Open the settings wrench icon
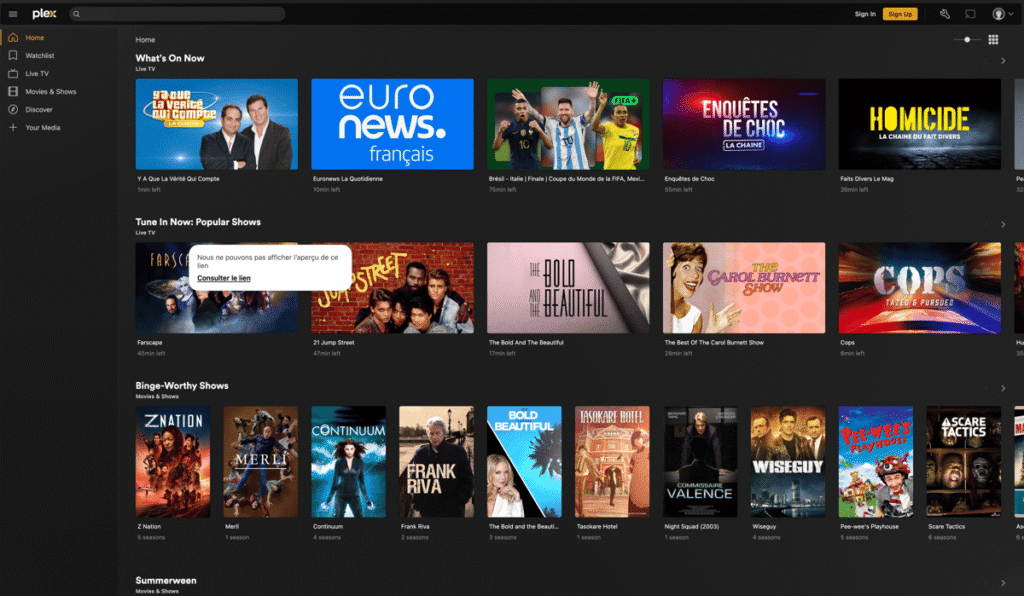 (x=944, y=14)
